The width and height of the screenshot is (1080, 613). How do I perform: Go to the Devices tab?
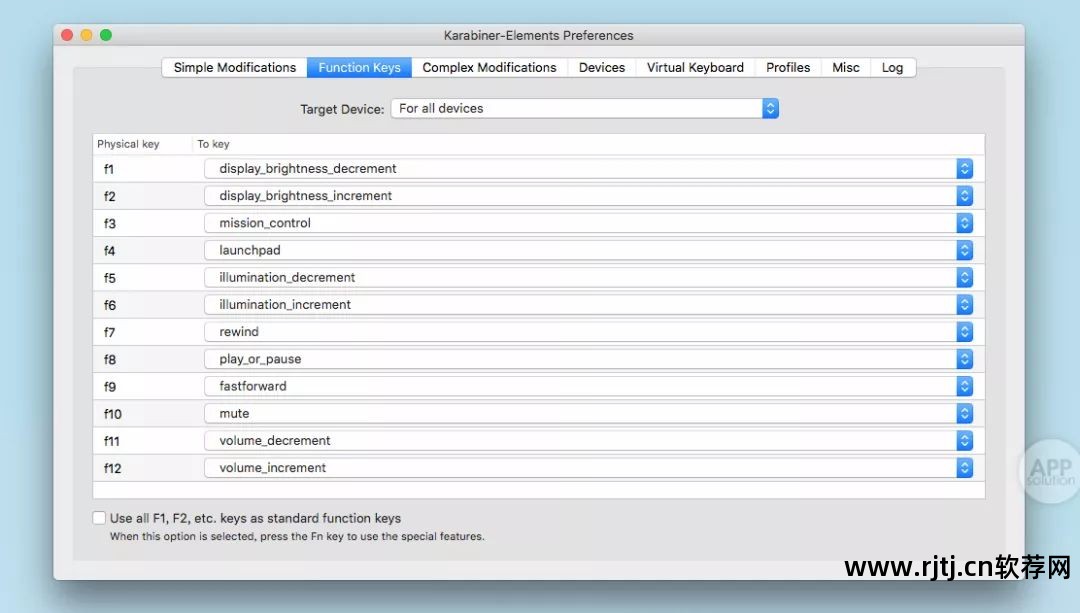tap(601, 67)
